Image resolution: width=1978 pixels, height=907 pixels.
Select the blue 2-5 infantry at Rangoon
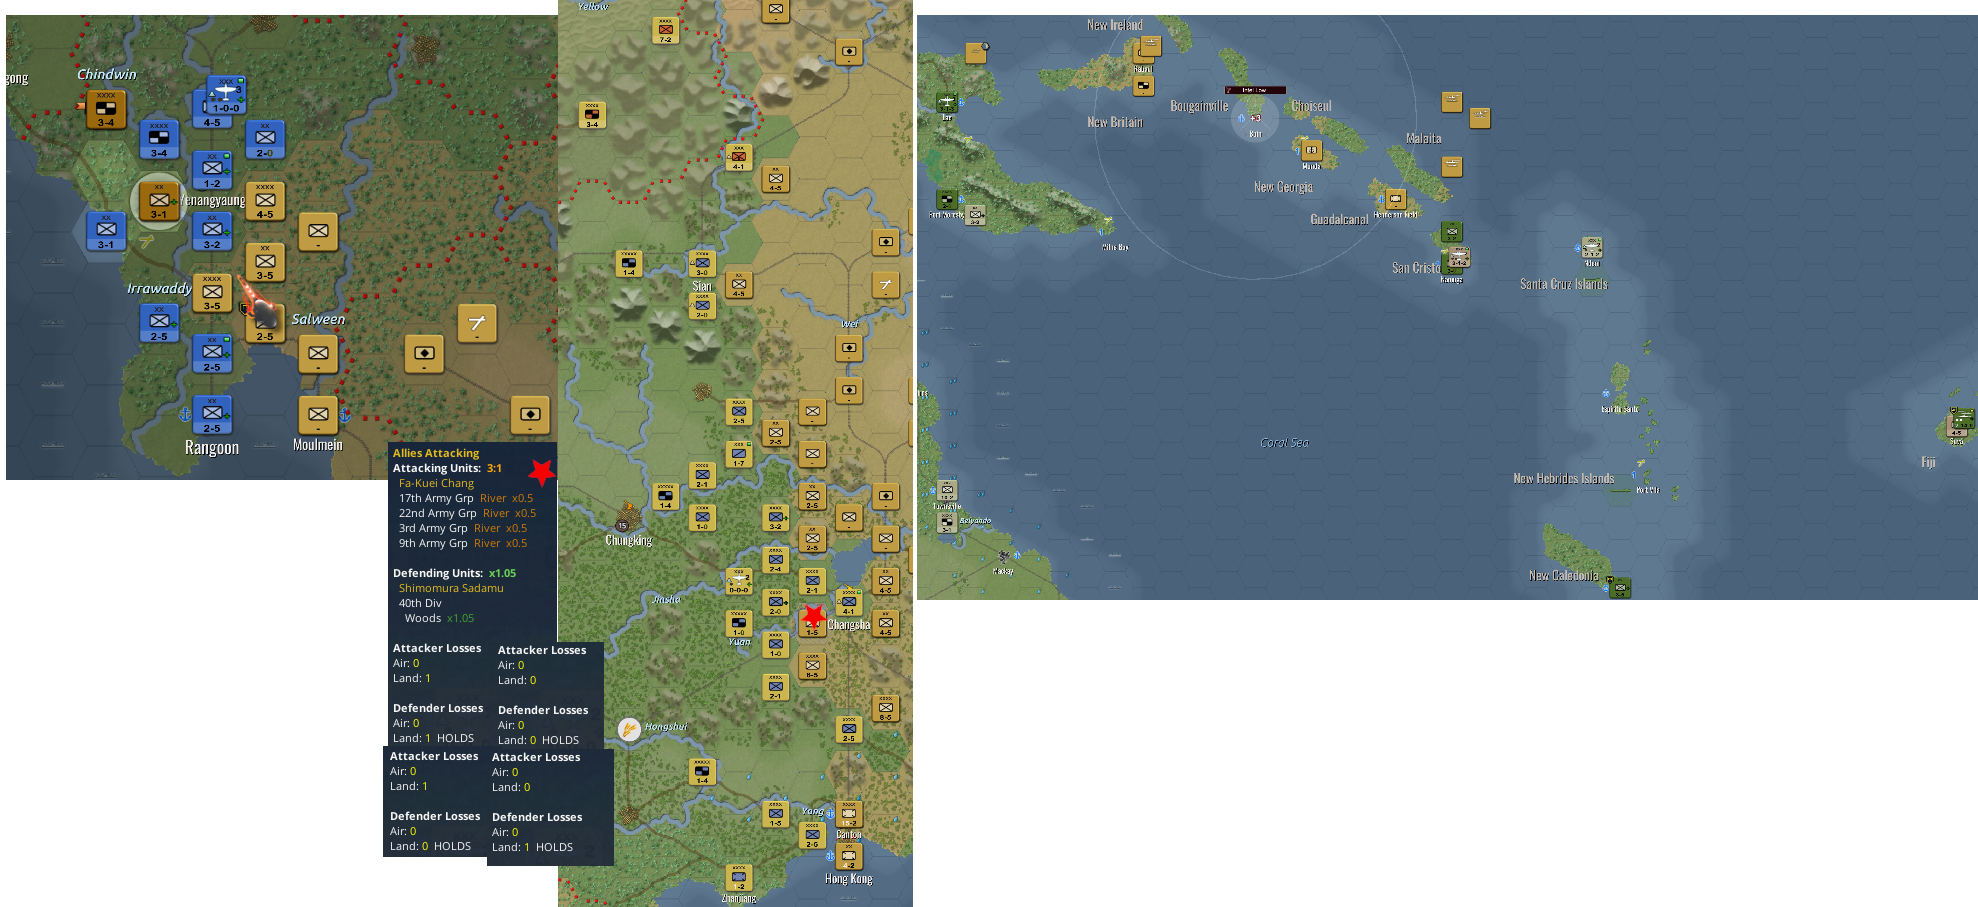(212, 415)
